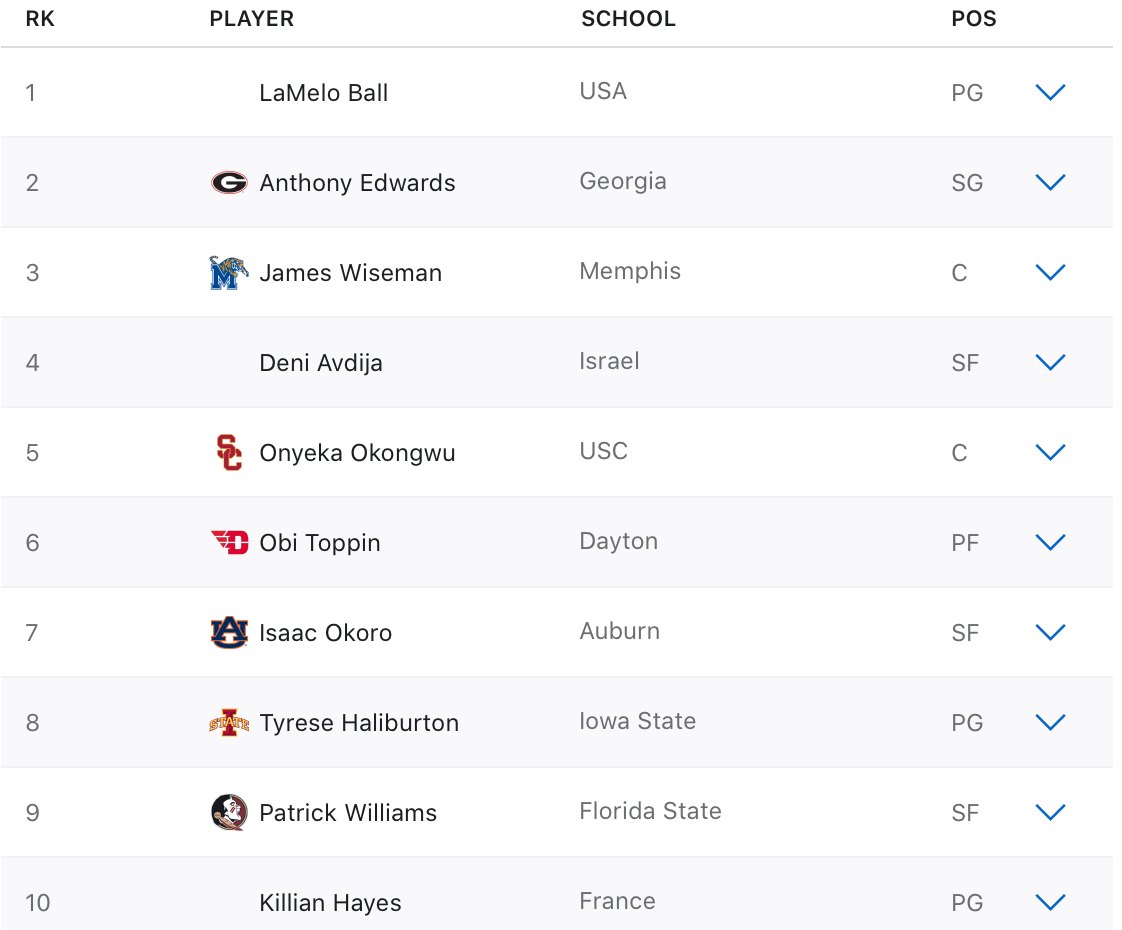
Task: Click the Auburn Tigers logo icon
Action: point(229,632)
